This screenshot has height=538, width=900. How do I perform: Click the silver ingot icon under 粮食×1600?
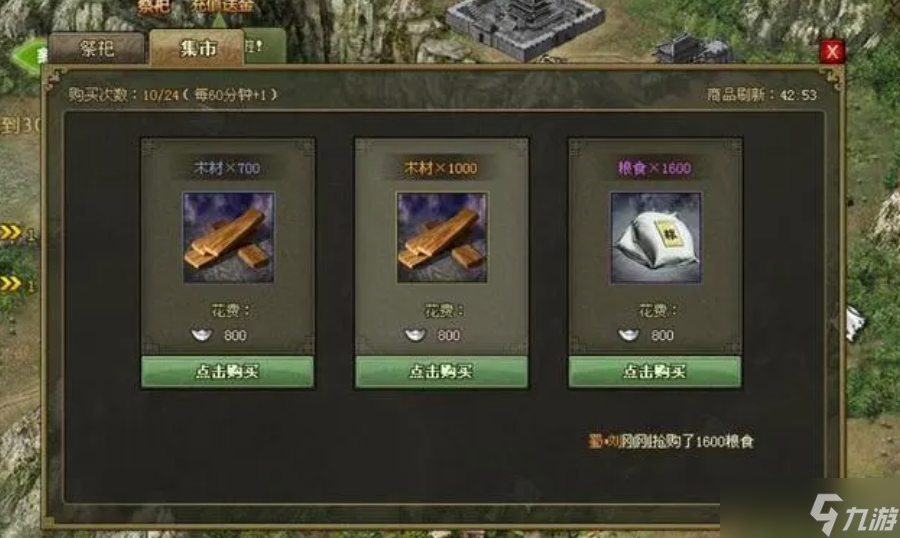tap(629, 335)
